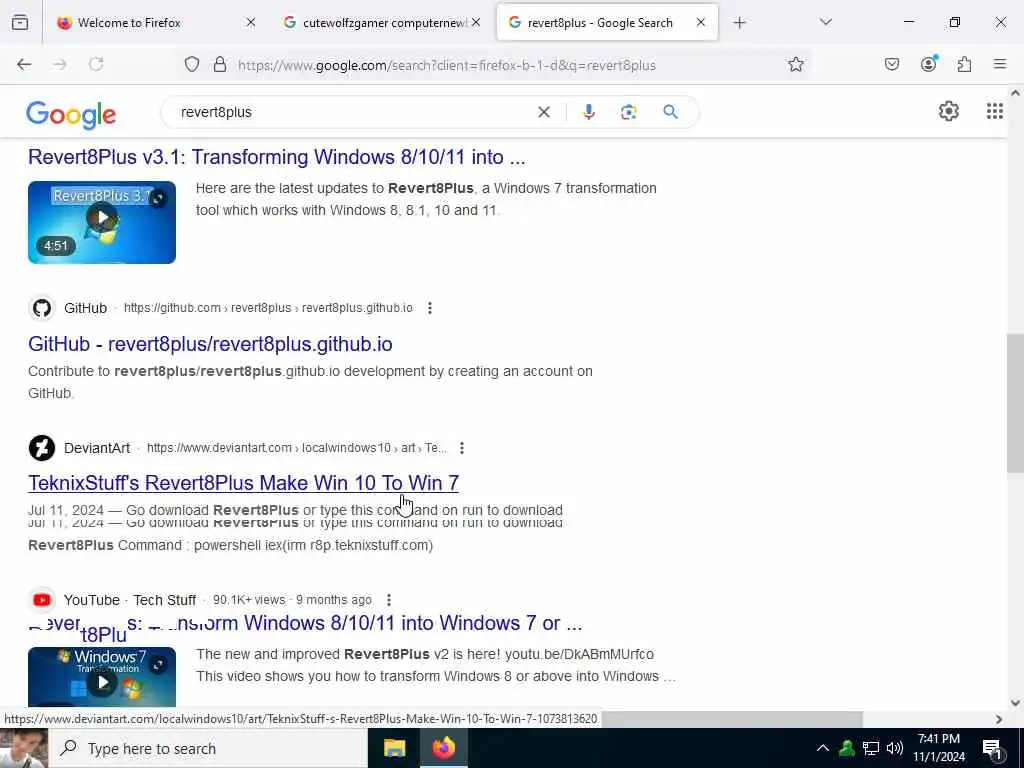1024x768 pixels.
Task: Open tracking protection shield icon
Action: [191, 64]
